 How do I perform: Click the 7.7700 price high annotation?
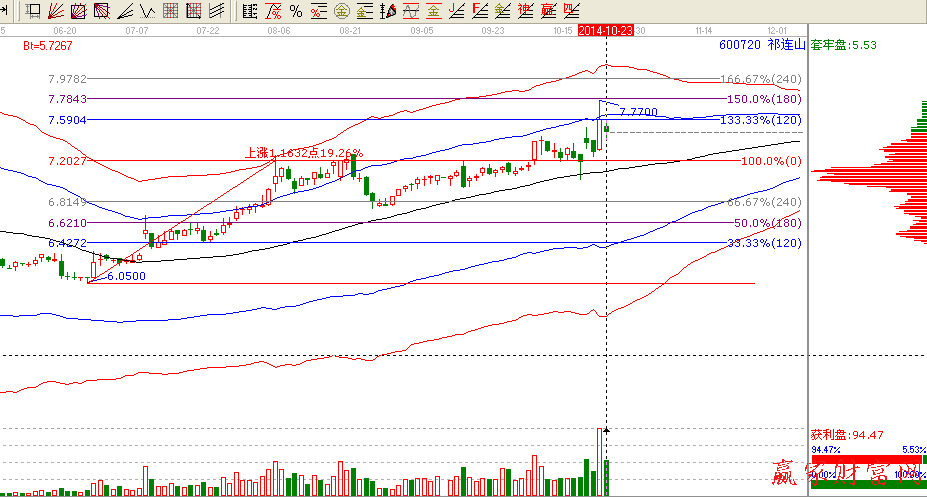[638, 111]
